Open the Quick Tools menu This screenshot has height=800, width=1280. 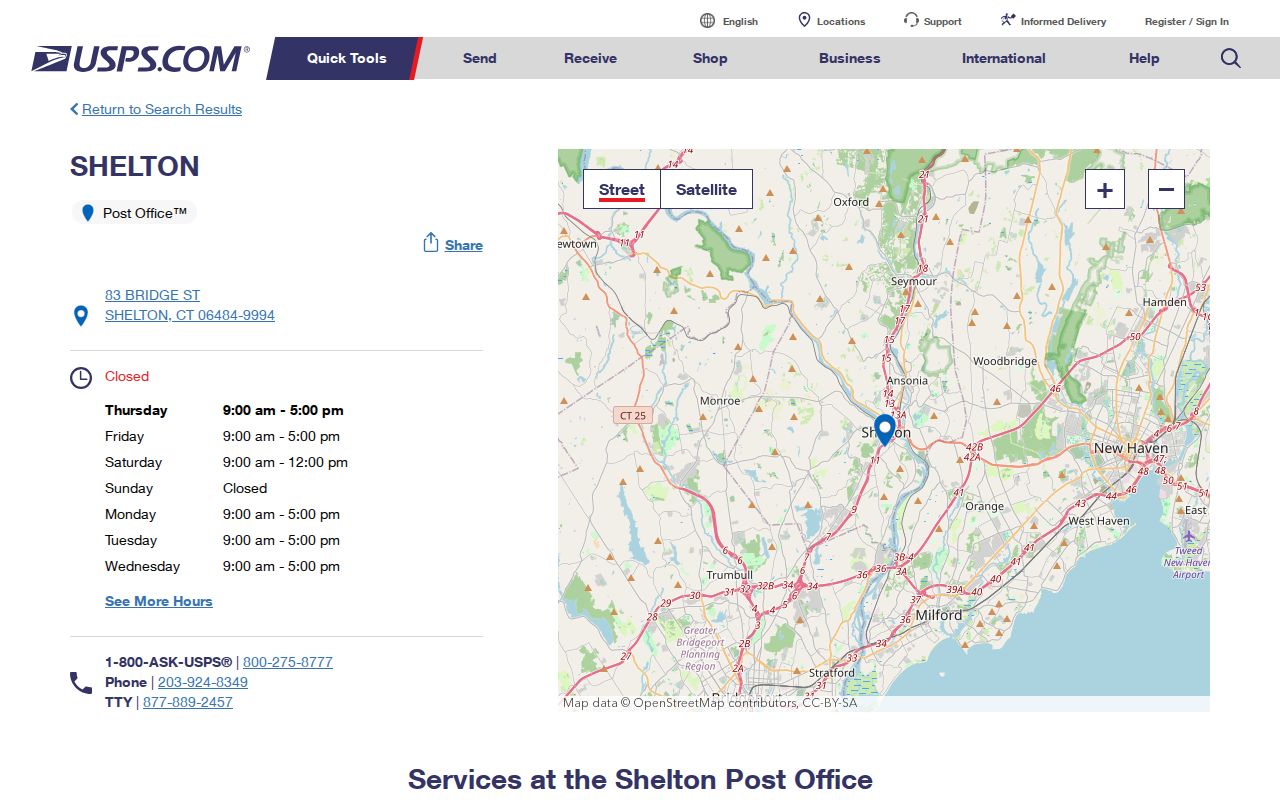pyautogui.click(x=346, y=58)
